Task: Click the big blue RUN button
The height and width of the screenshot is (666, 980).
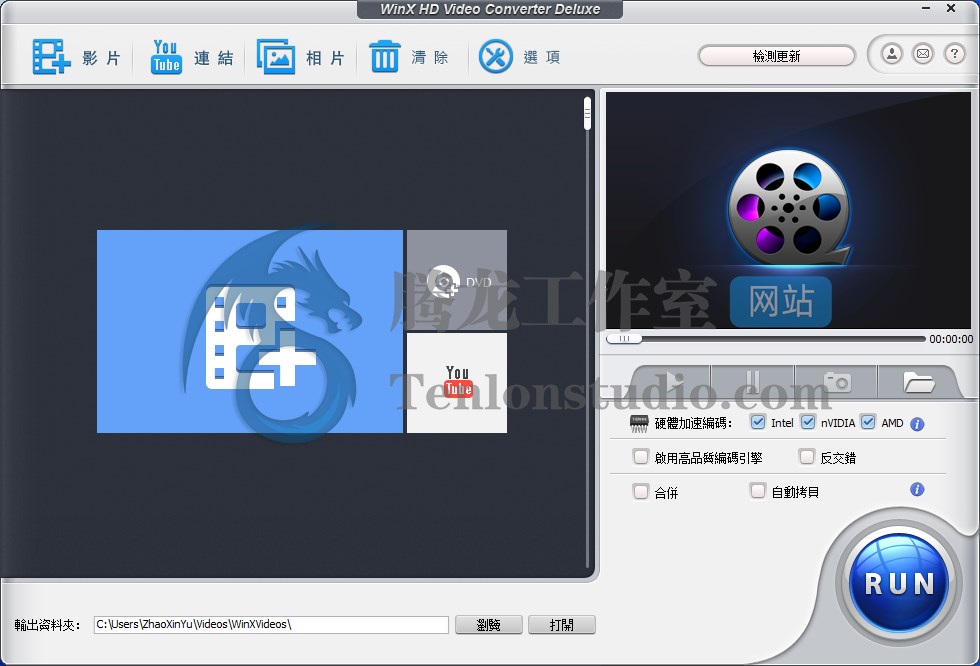Action: tap(899, 583)
